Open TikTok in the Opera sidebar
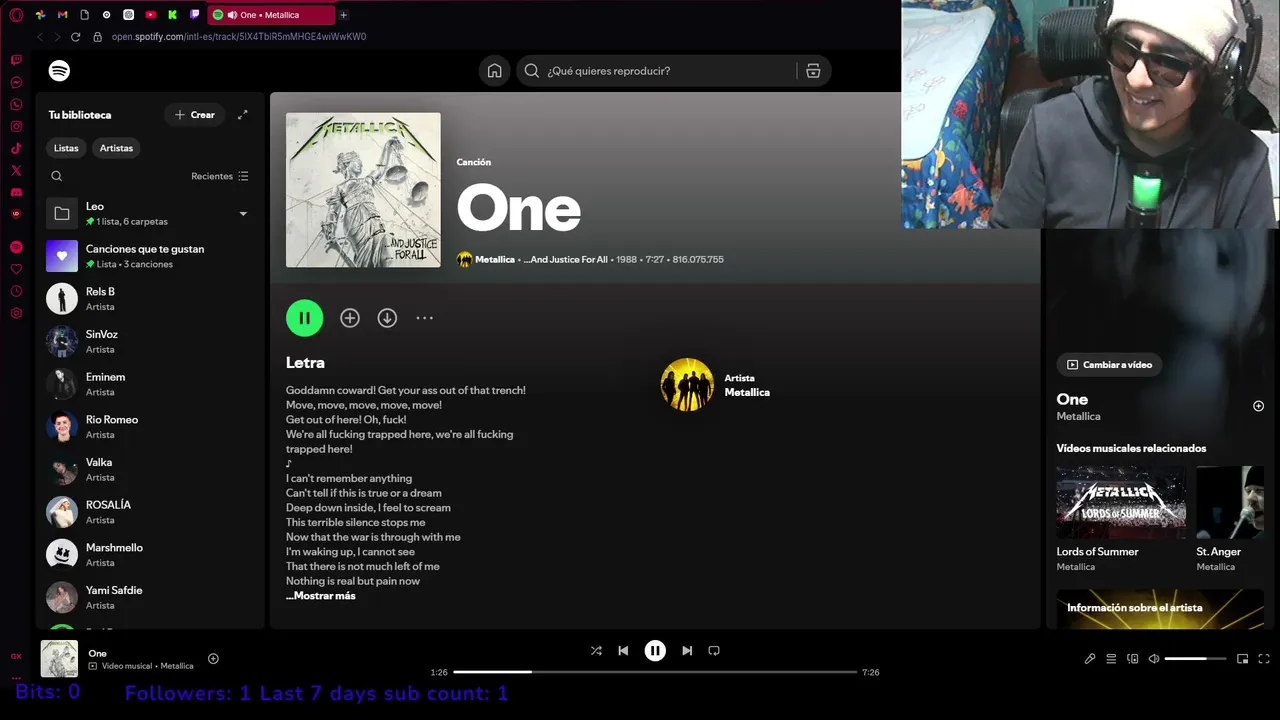The width and height of the screenshot is (1280, 720). pyautogui.click(x=16, y=148)
